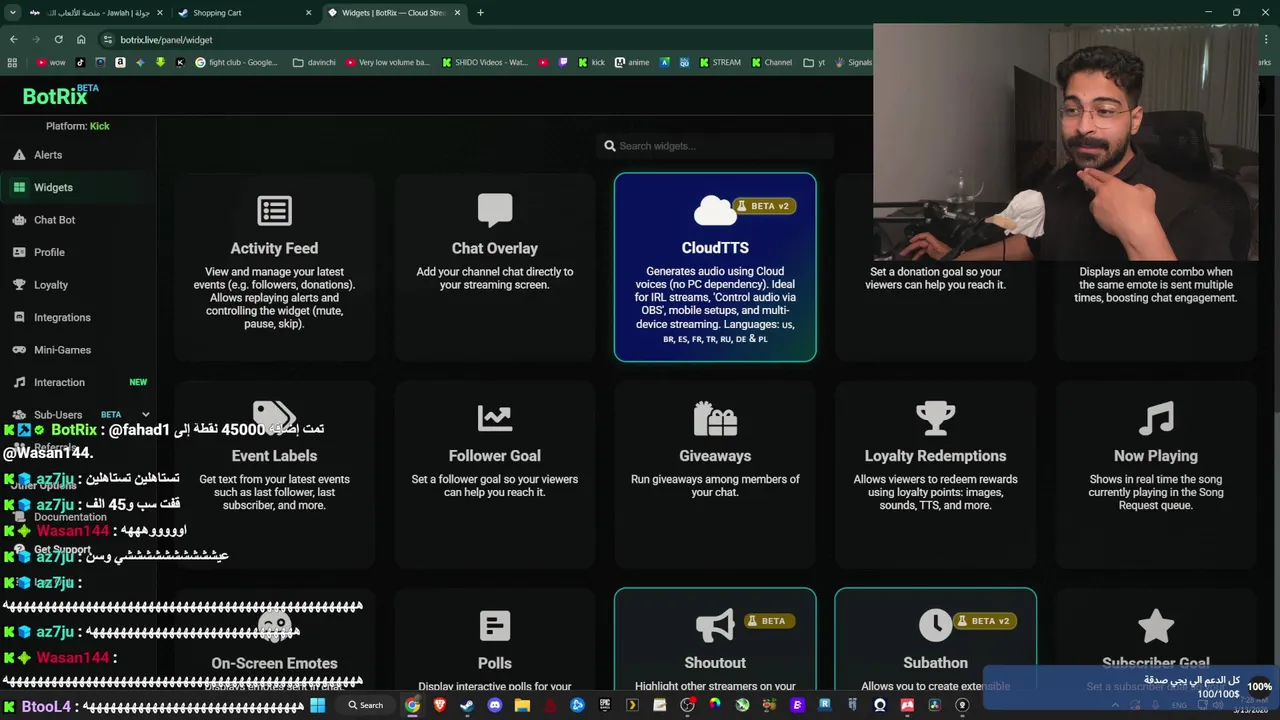Switch to the Jawlah browser tab
This screenshot has height=720, width=1280.
coord(95,13)
